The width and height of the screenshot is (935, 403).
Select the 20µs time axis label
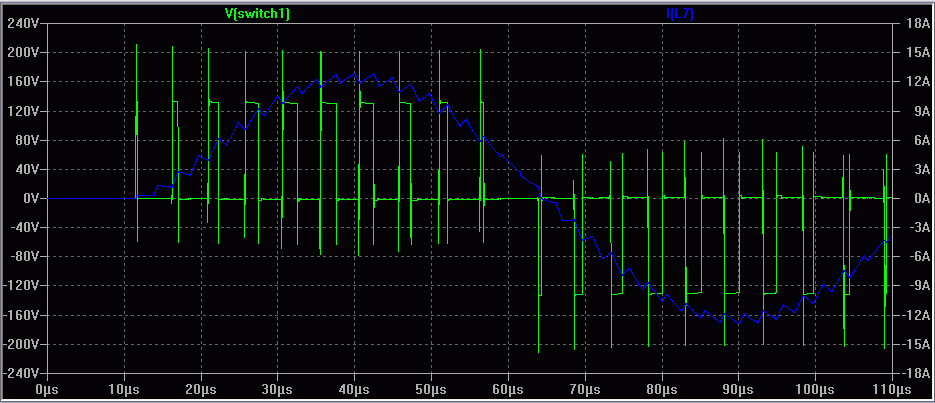[201, 390]
